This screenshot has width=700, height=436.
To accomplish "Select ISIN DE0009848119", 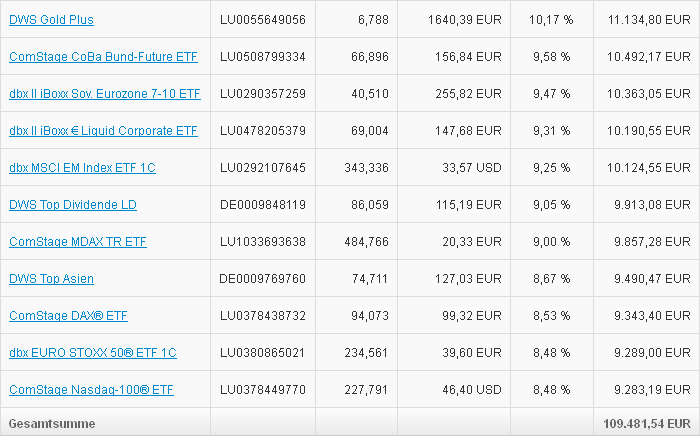I will tap(263, 205).
